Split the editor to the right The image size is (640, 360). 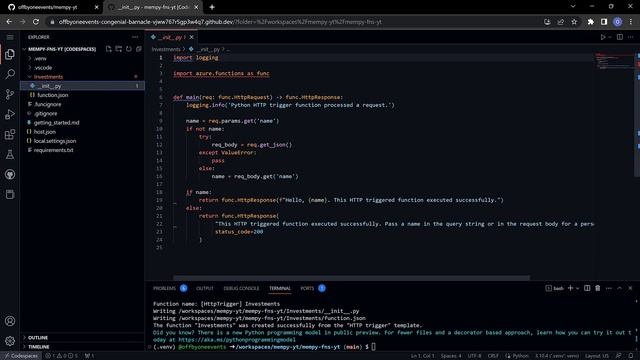pyautogui.click(x=620, y=37)
